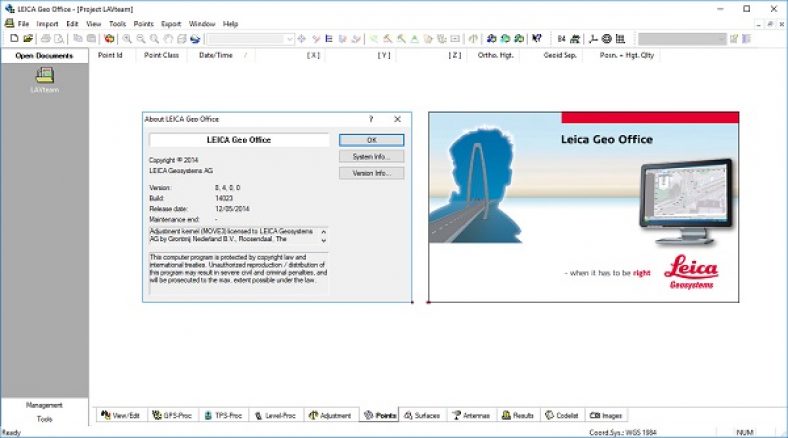
Task: Open the empty toolbar combo box near zoom tools
Action: click(x=250, y=39)
